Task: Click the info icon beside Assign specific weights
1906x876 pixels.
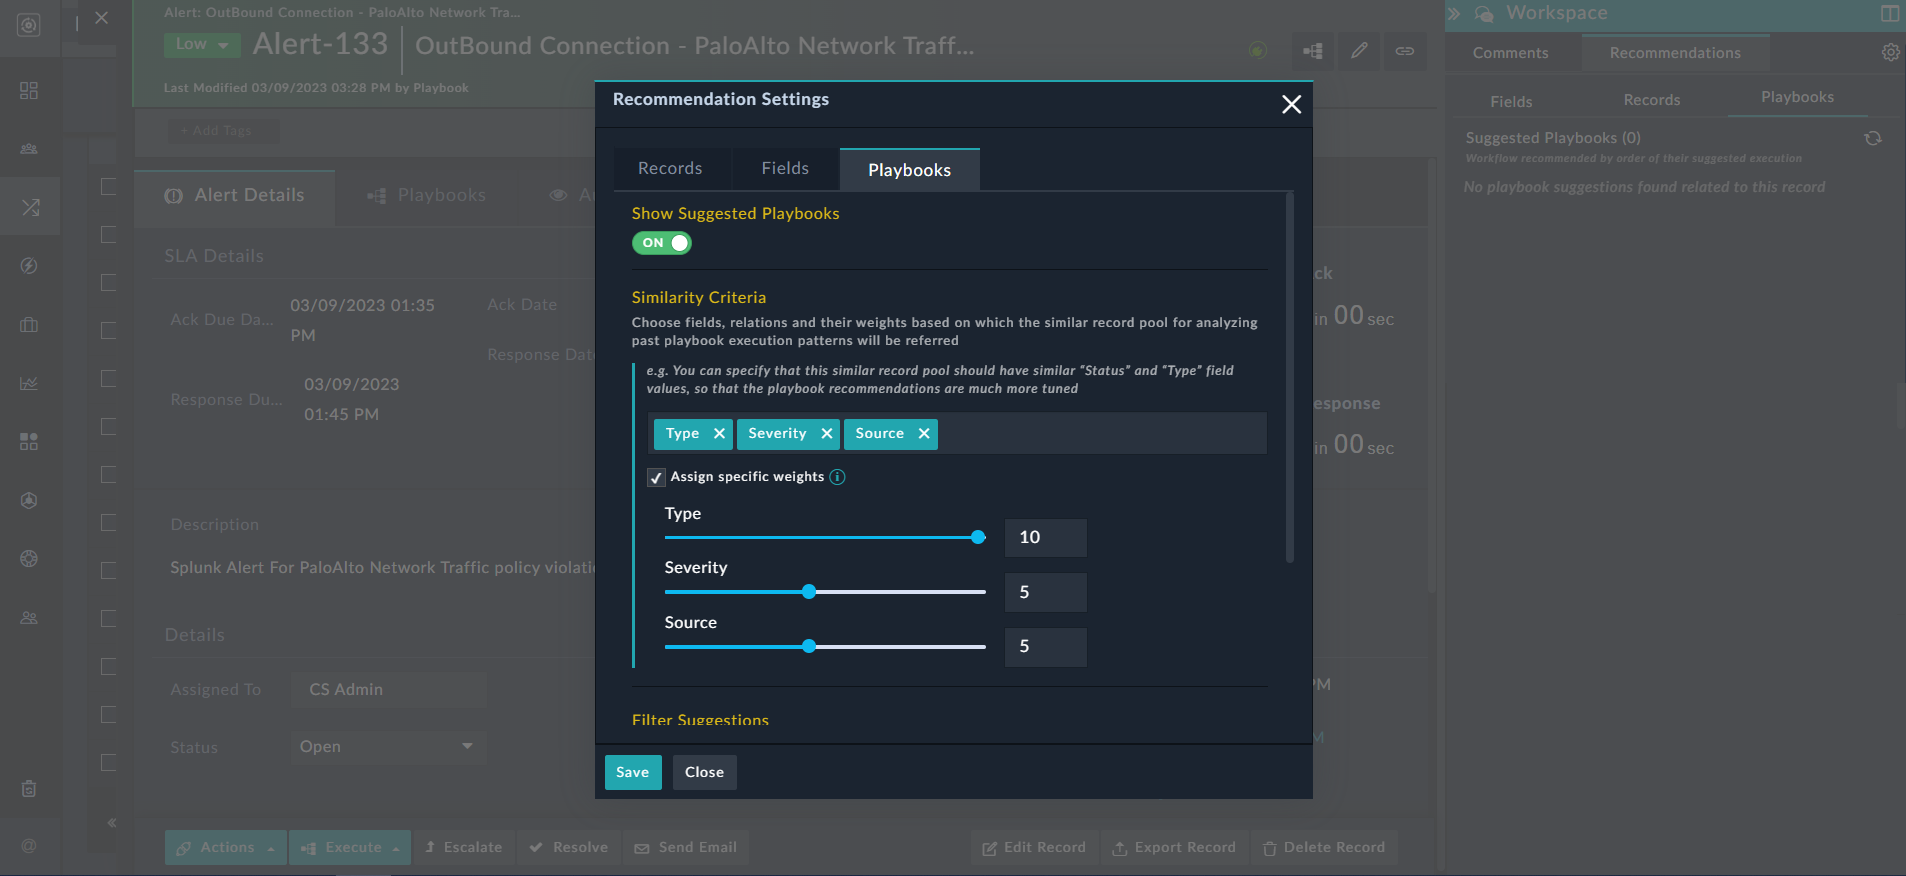Action: 838,477
